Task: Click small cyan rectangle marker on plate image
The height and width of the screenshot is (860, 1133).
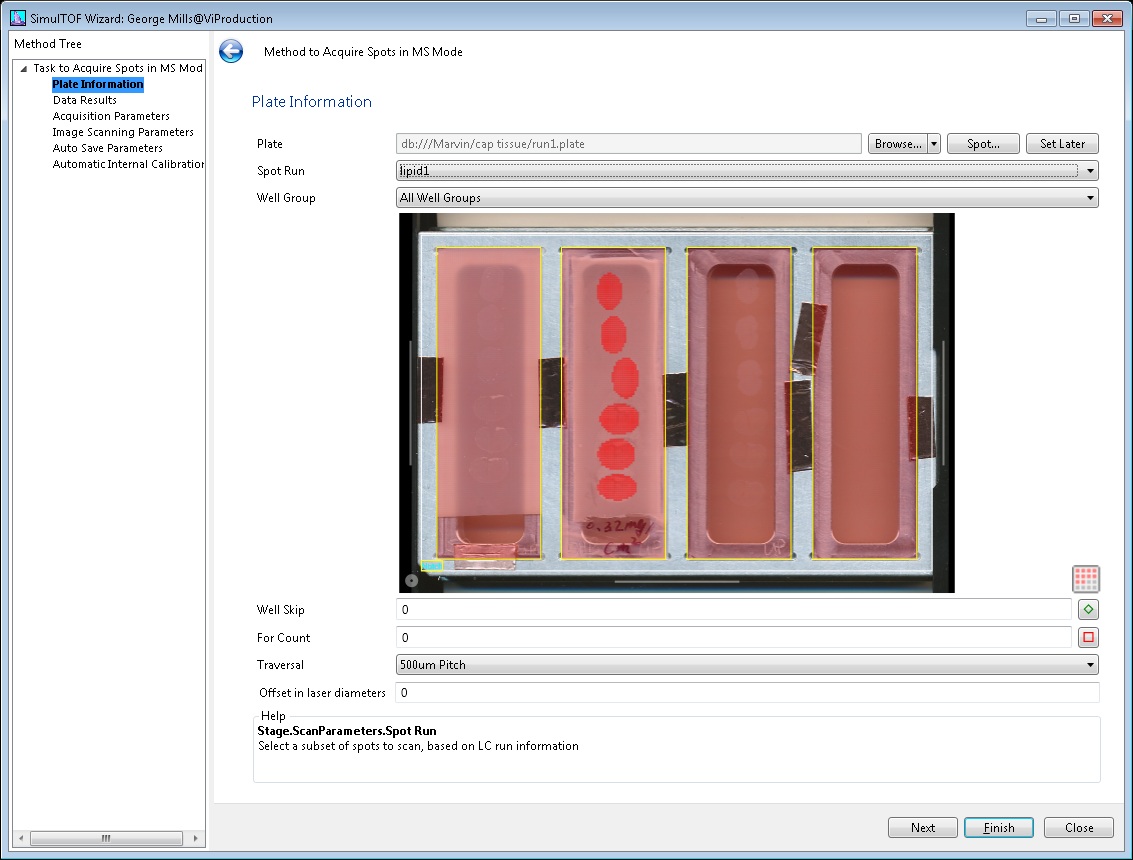Action: [x=431, y=566]
